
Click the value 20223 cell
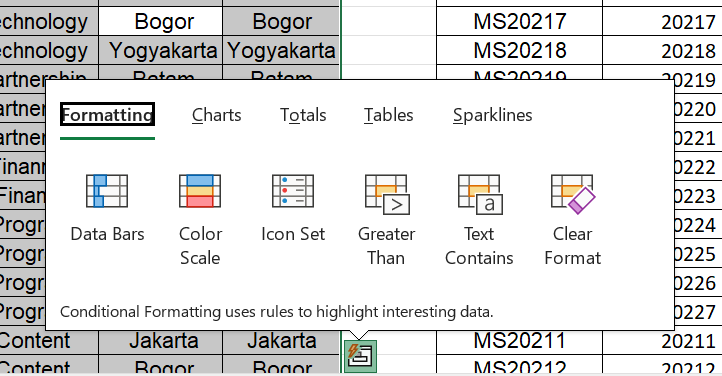698,196
